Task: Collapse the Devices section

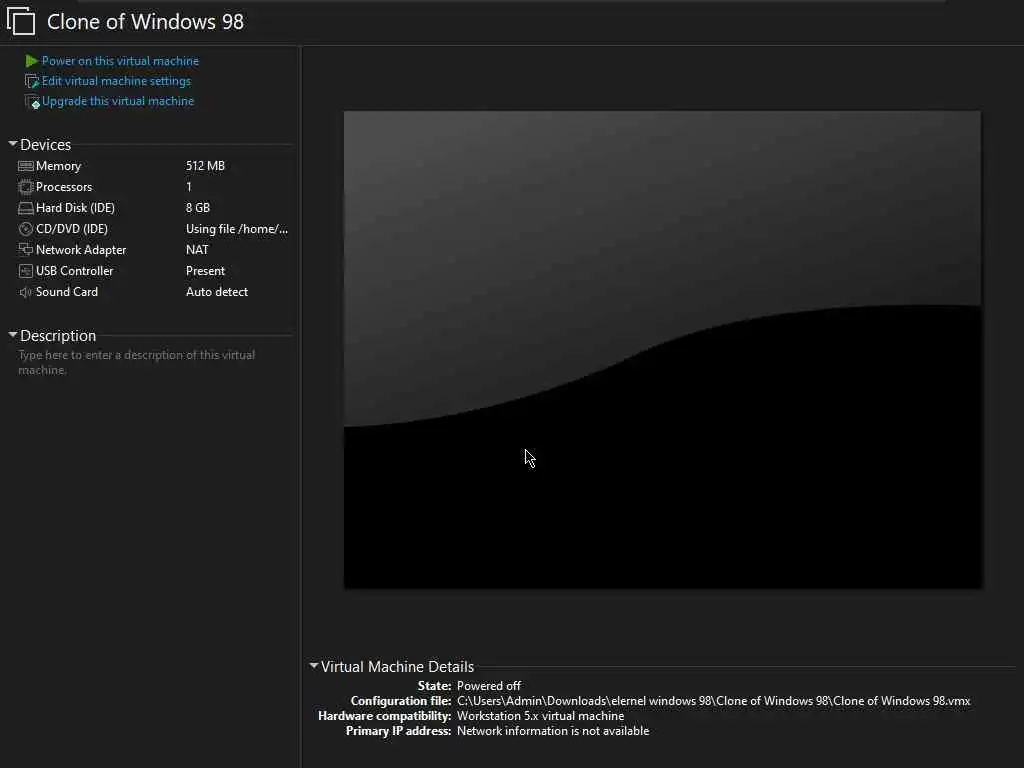Action: pos(12,144)
